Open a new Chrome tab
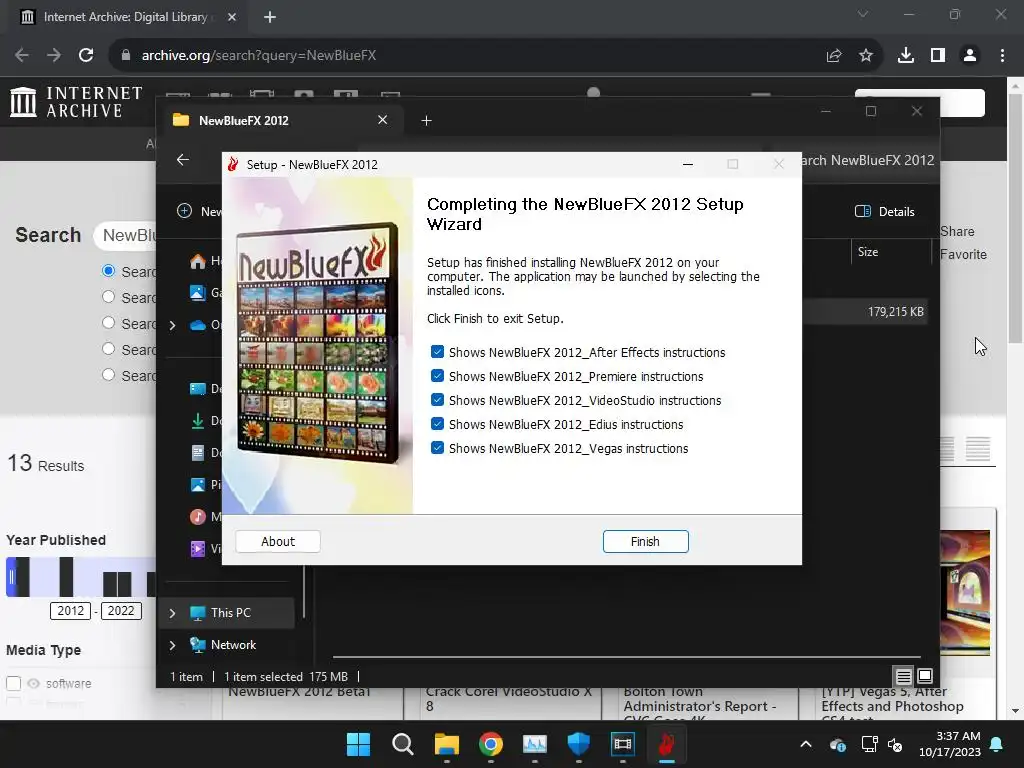Screen dimensions: 1024x768 tap(270, 17)
